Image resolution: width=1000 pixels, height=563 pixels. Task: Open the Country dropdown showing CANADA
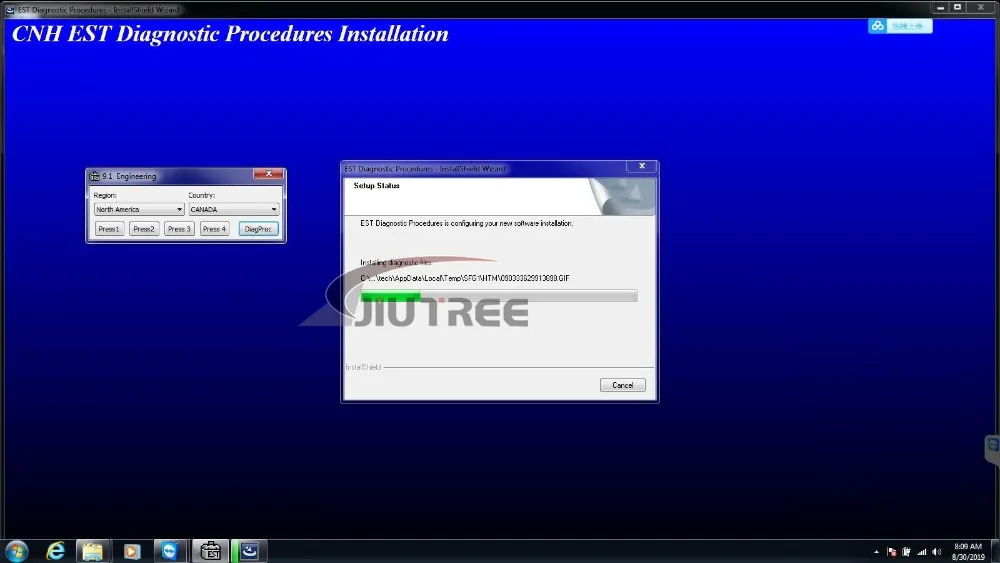pyautogui.click(x=233, y=209)
